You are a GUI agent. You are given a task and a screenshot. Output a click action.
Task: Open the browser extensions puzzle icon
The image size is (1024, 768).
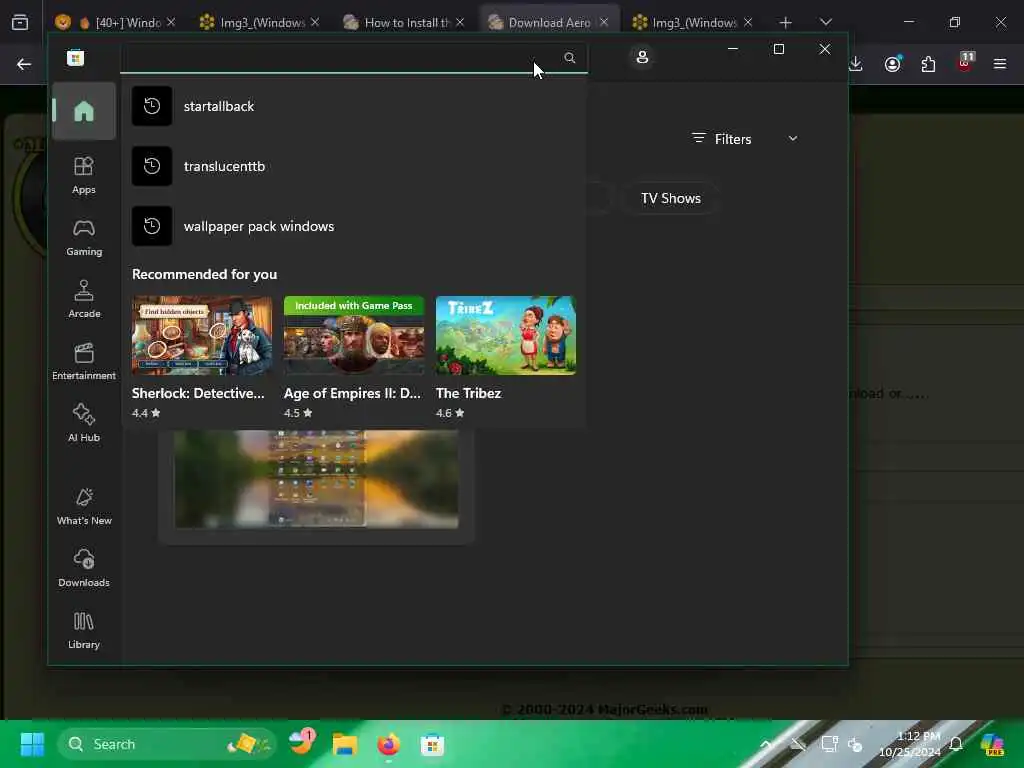(x=928, y=64)
